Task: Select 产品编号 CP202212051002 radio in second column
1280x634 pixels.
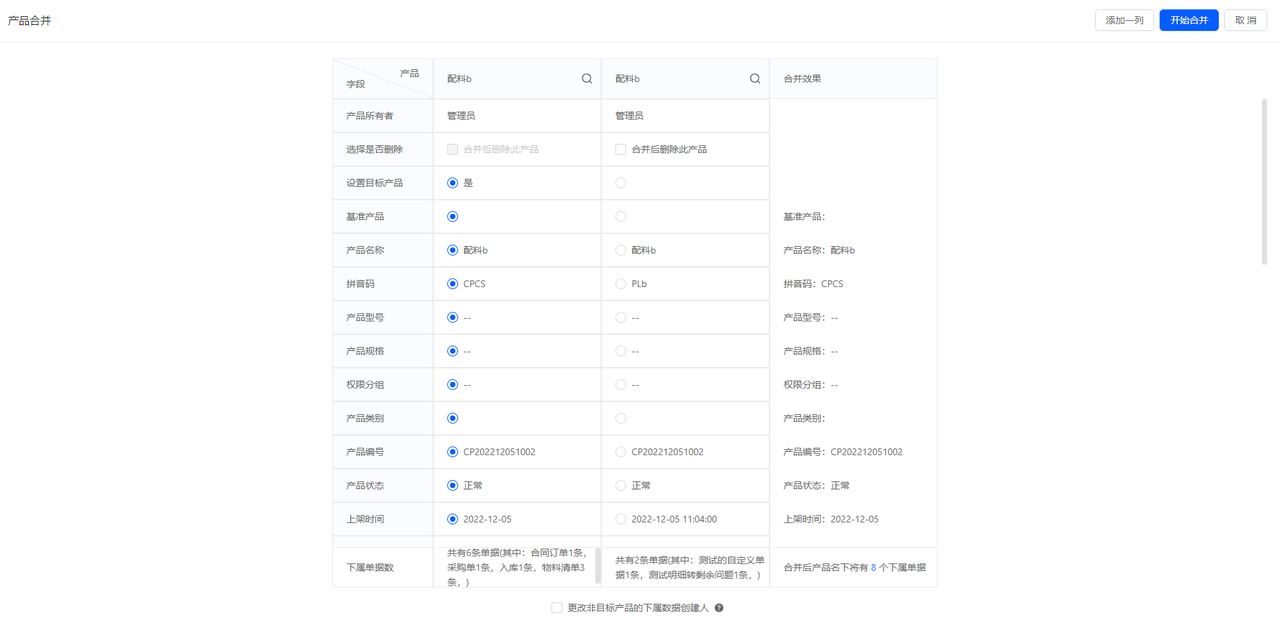Action: point(621,452)
